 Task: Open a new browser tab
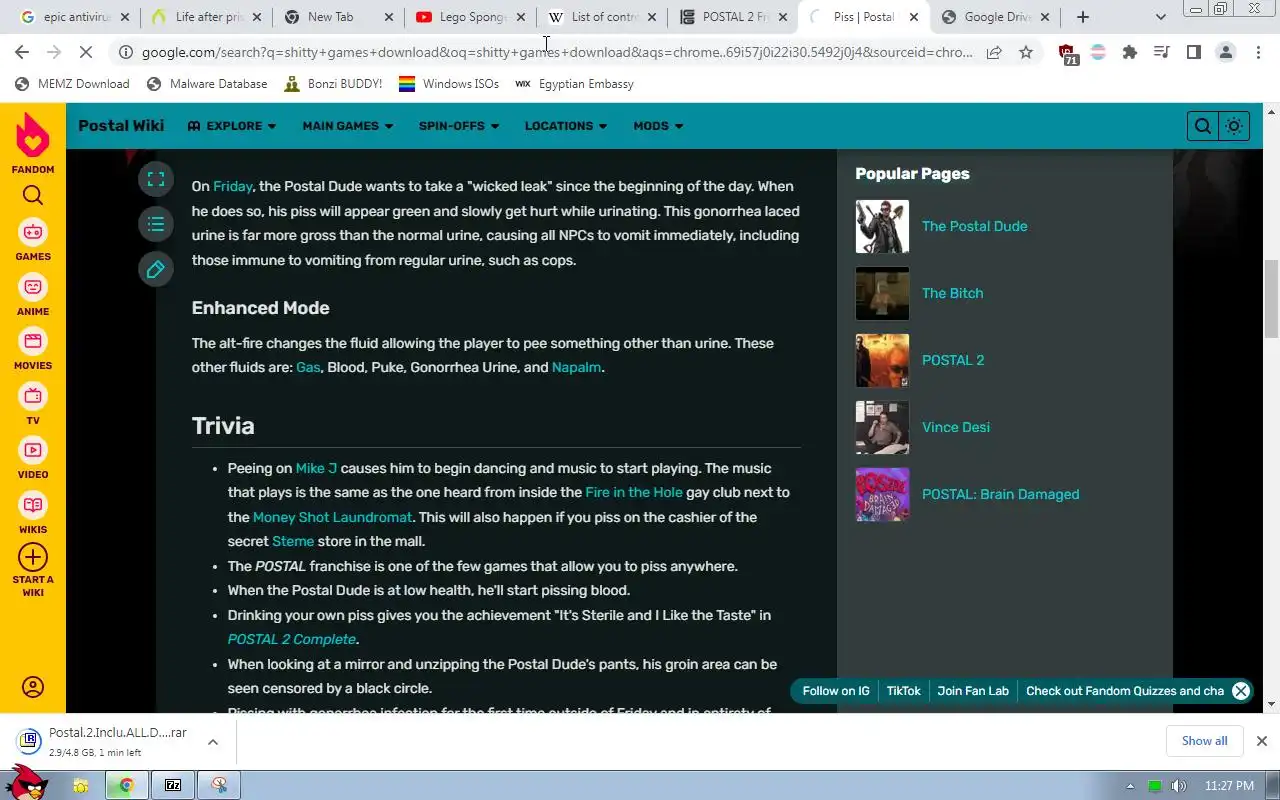(1083, 17)
